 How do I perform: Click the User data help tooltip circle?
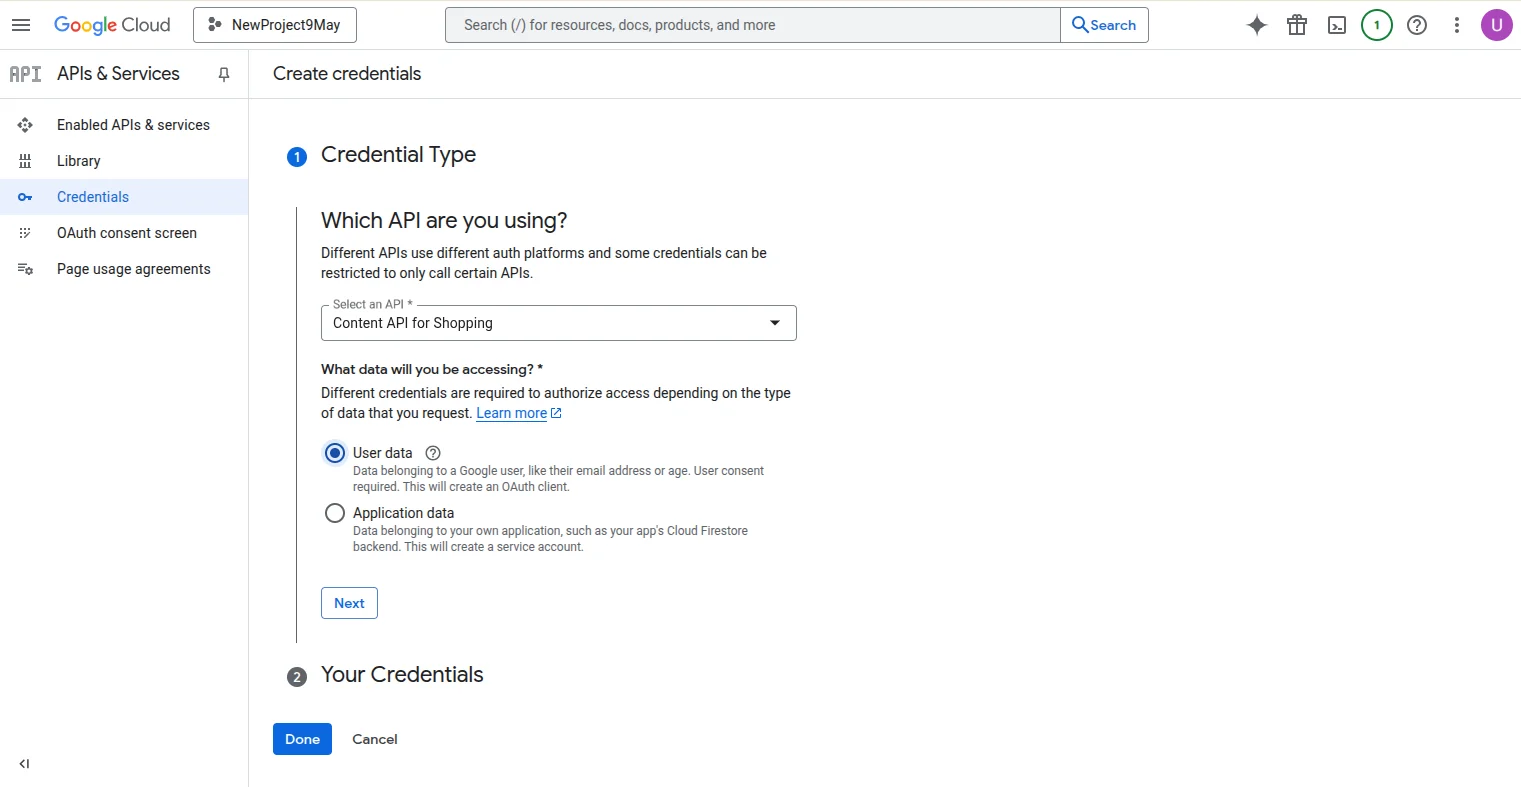[432, 452]
